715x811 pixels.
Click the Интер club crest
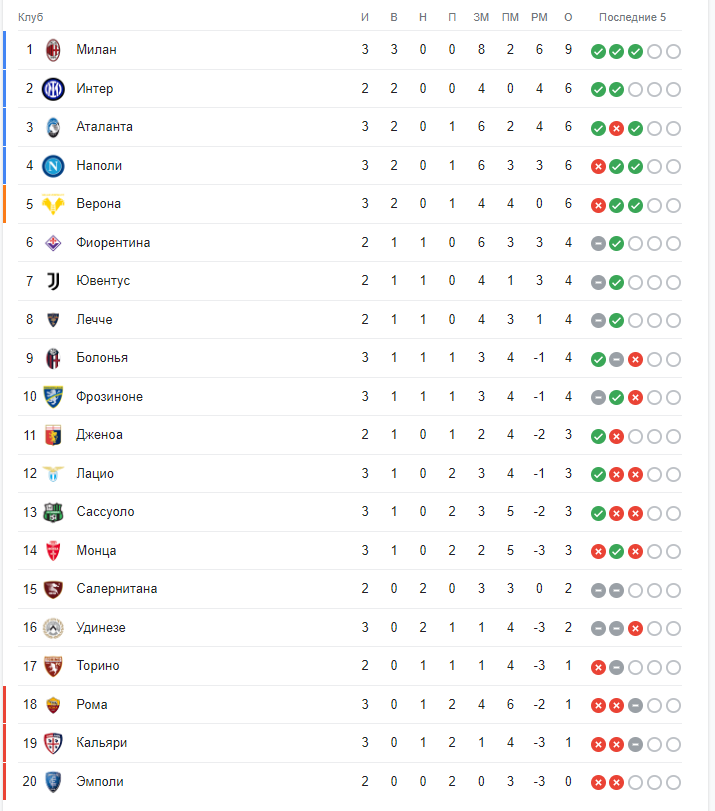53,89
